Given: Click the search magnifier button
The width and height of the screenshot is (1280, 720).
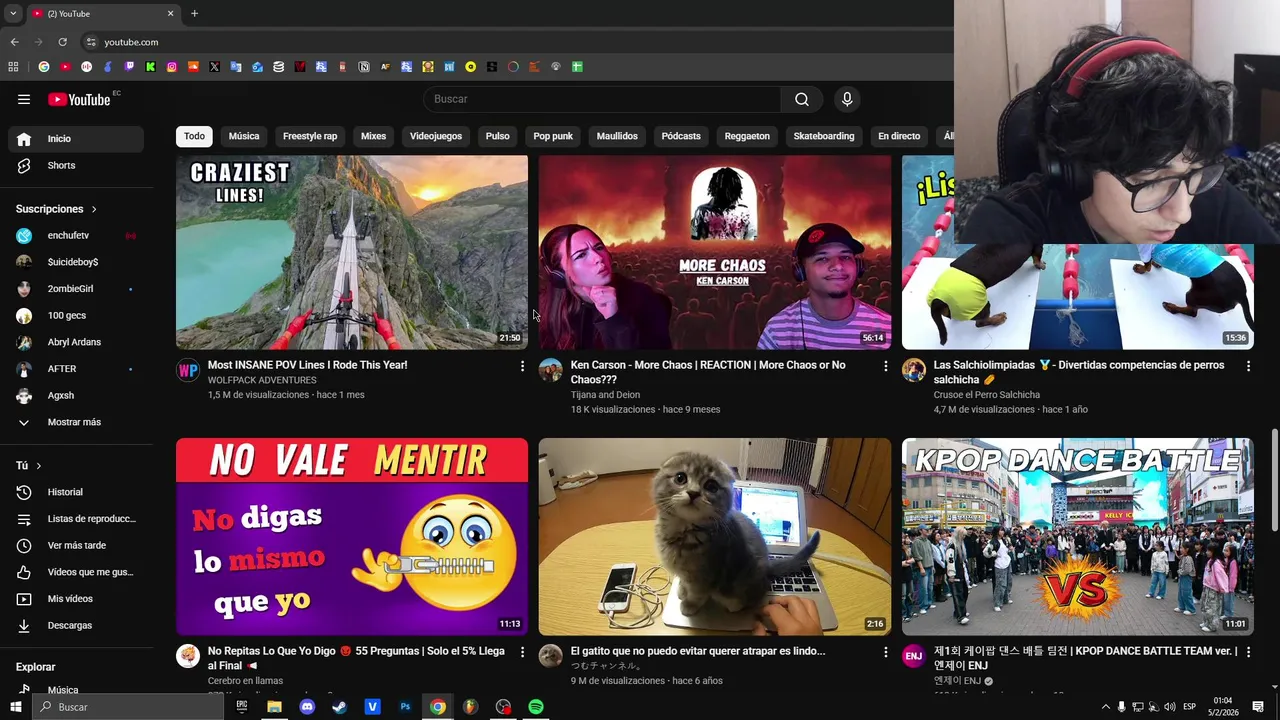Looking at the screenshot, I should pyautogui.click(x=802, y=99).
